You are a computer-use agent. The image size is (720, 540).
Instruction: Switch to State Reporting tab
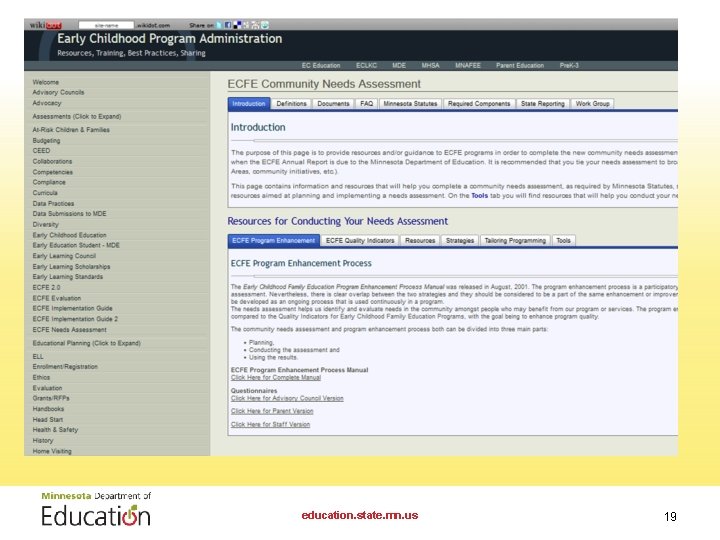coord(543,104)
